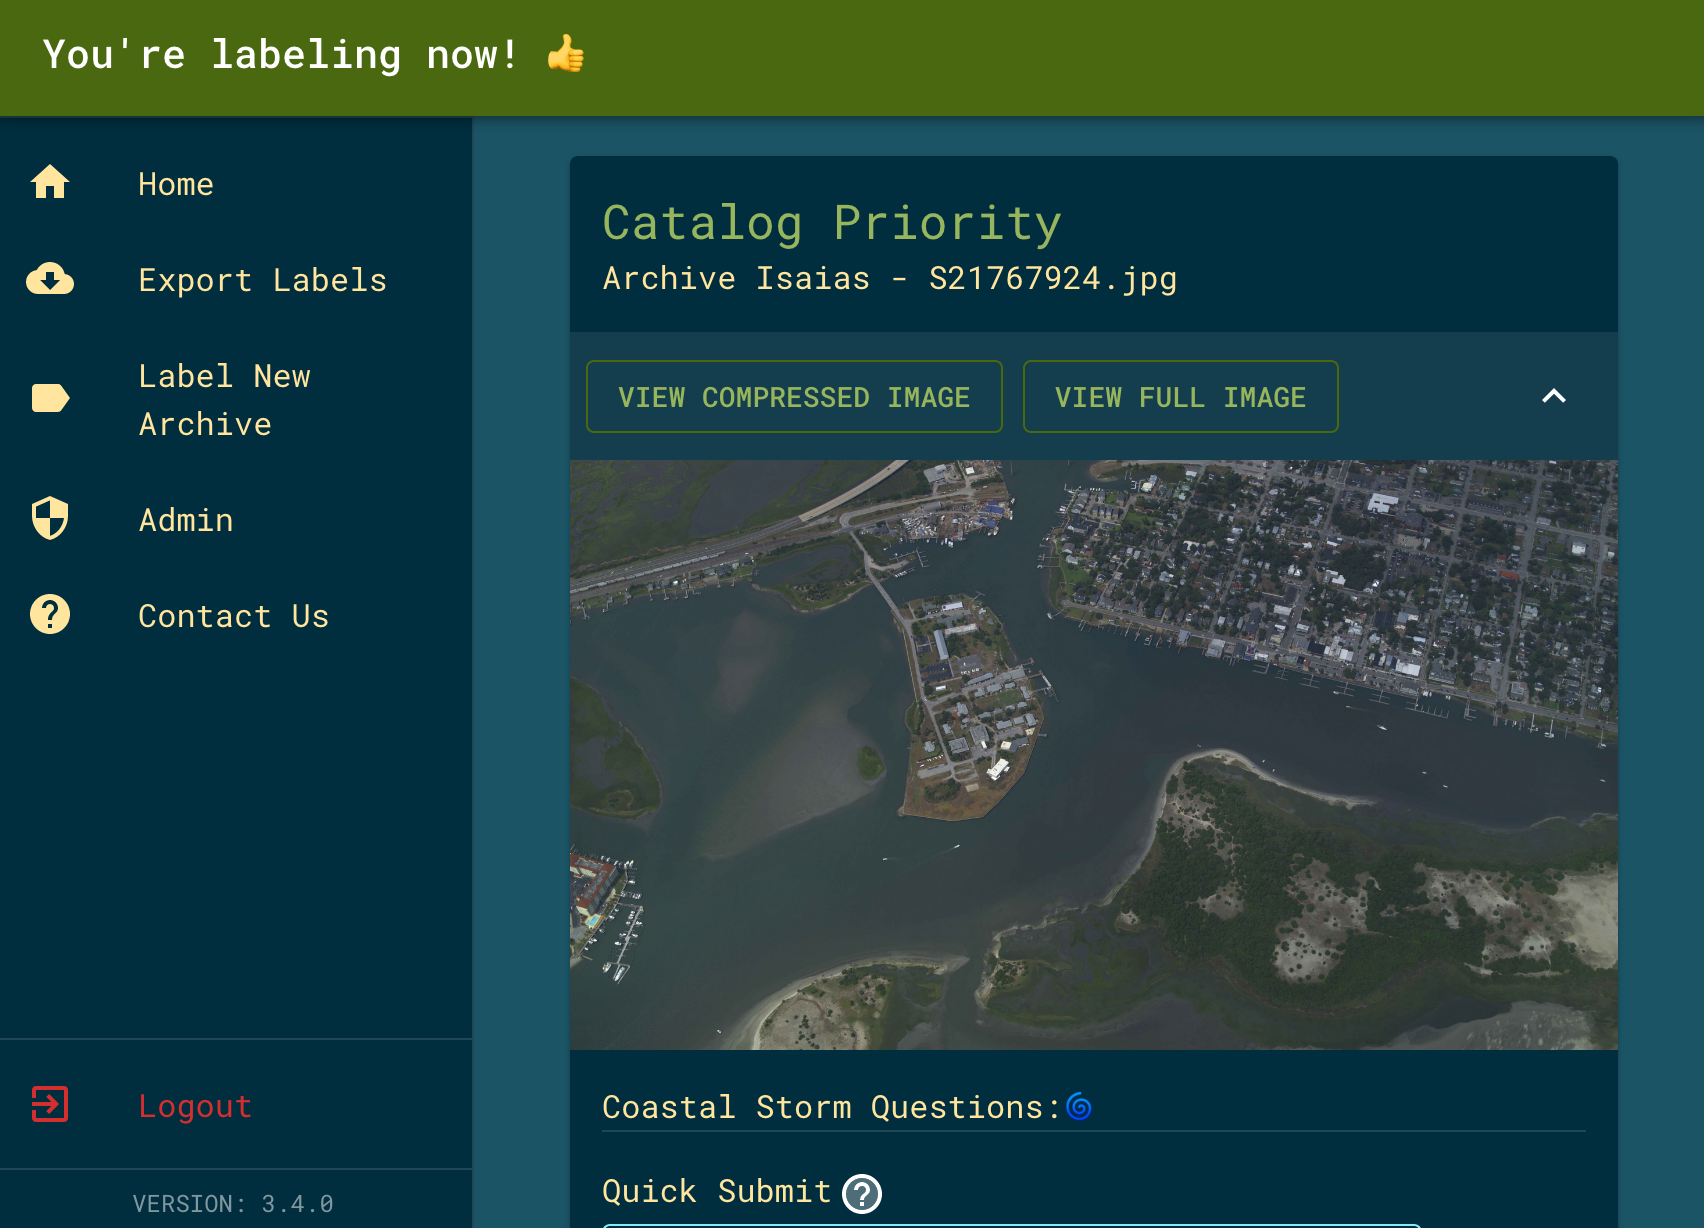Click the cloud download icon for Export Labels

pyautogui.click(x=49, y=280)
